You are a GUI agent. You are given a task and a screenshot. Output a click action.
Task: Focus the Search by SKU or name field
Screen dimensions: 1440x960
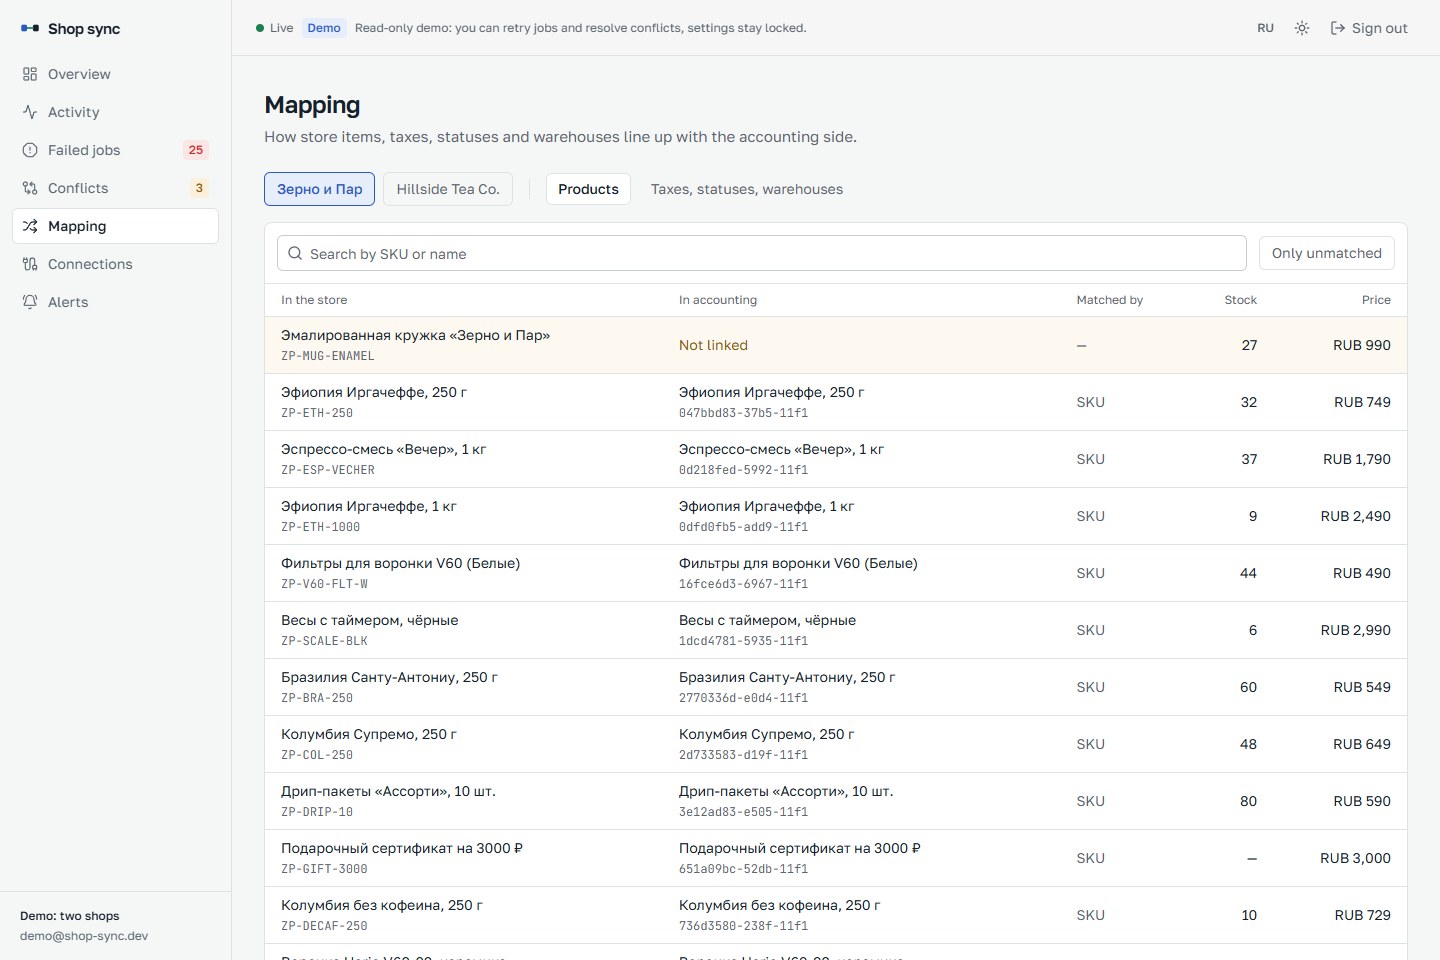click(762, 253)
